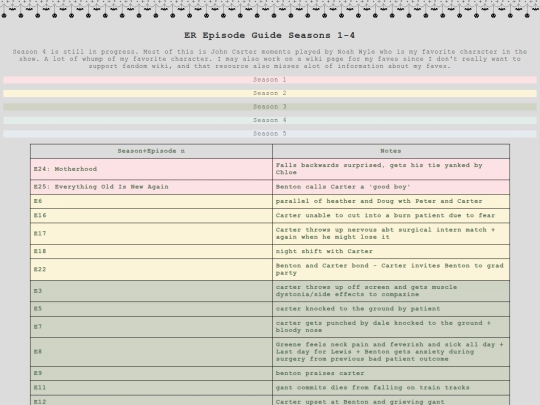
Task: Click note "Benton calls Carter a 'good boy'"
Action: [x=391, y=187]
